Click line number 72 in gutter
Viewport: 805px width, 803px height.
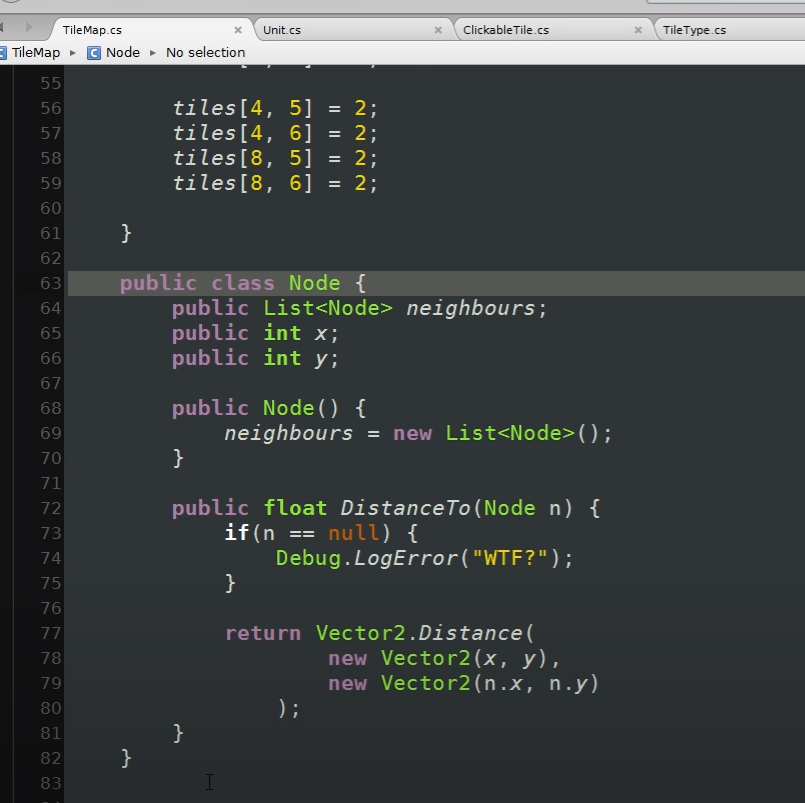tap(50, 508)
